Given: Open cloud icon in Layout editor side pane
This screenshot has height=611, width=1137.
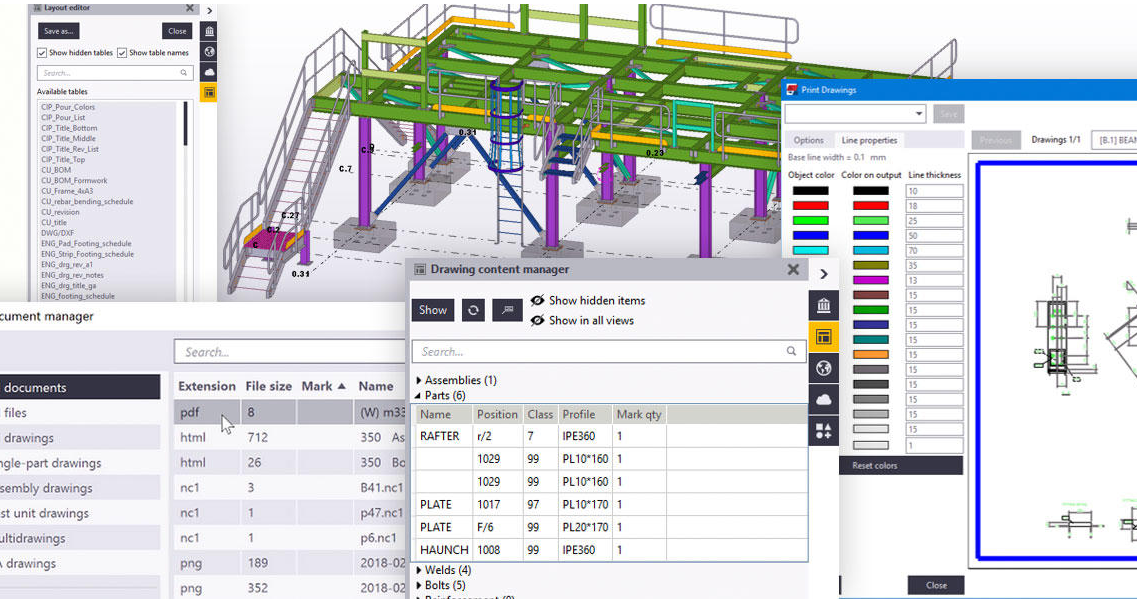Looking at the screenshot, I should click(209, 72).
